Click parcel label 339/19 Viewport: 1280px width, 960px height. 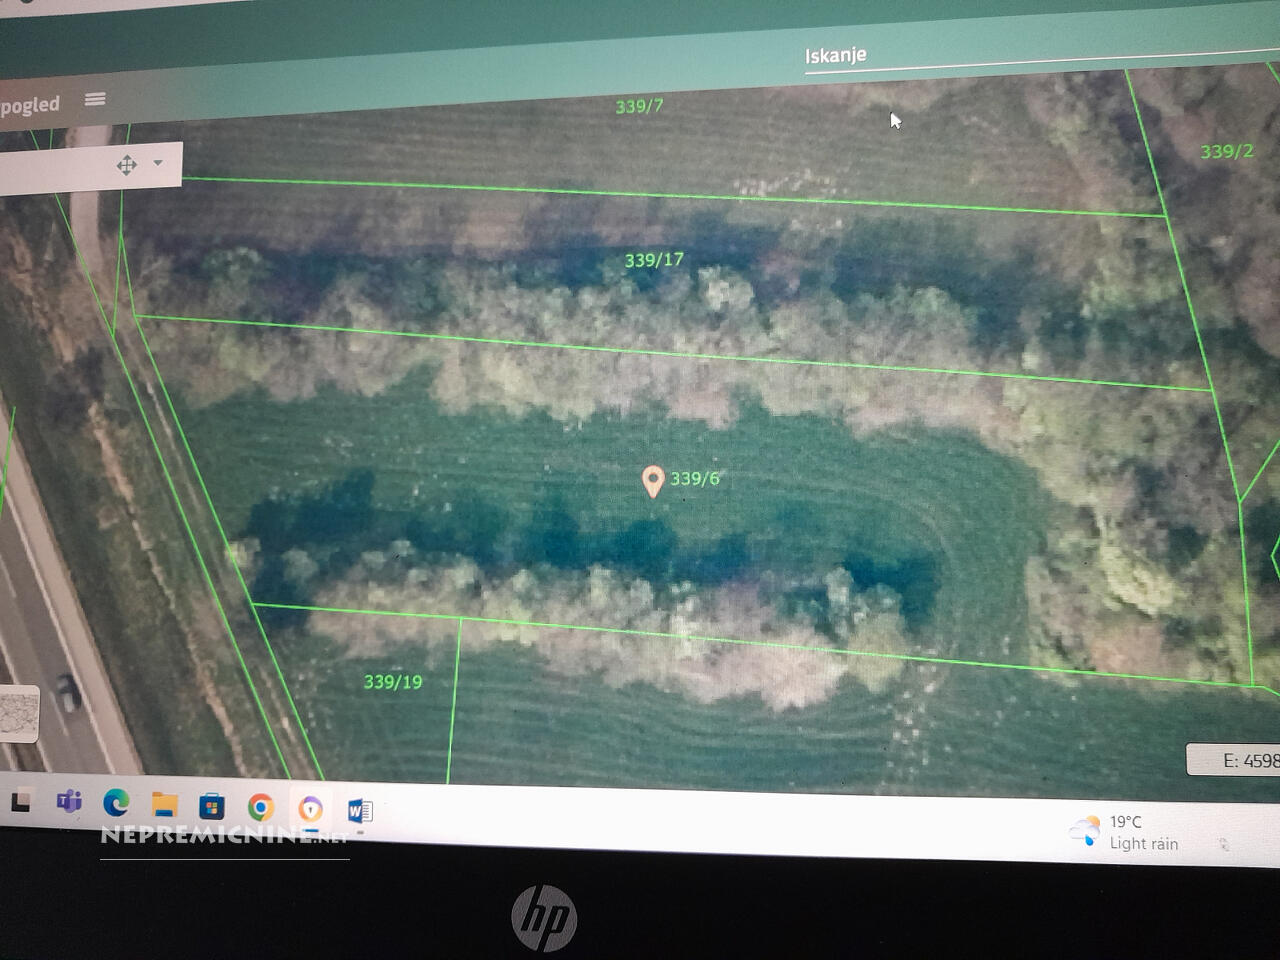tap(392, 682)
